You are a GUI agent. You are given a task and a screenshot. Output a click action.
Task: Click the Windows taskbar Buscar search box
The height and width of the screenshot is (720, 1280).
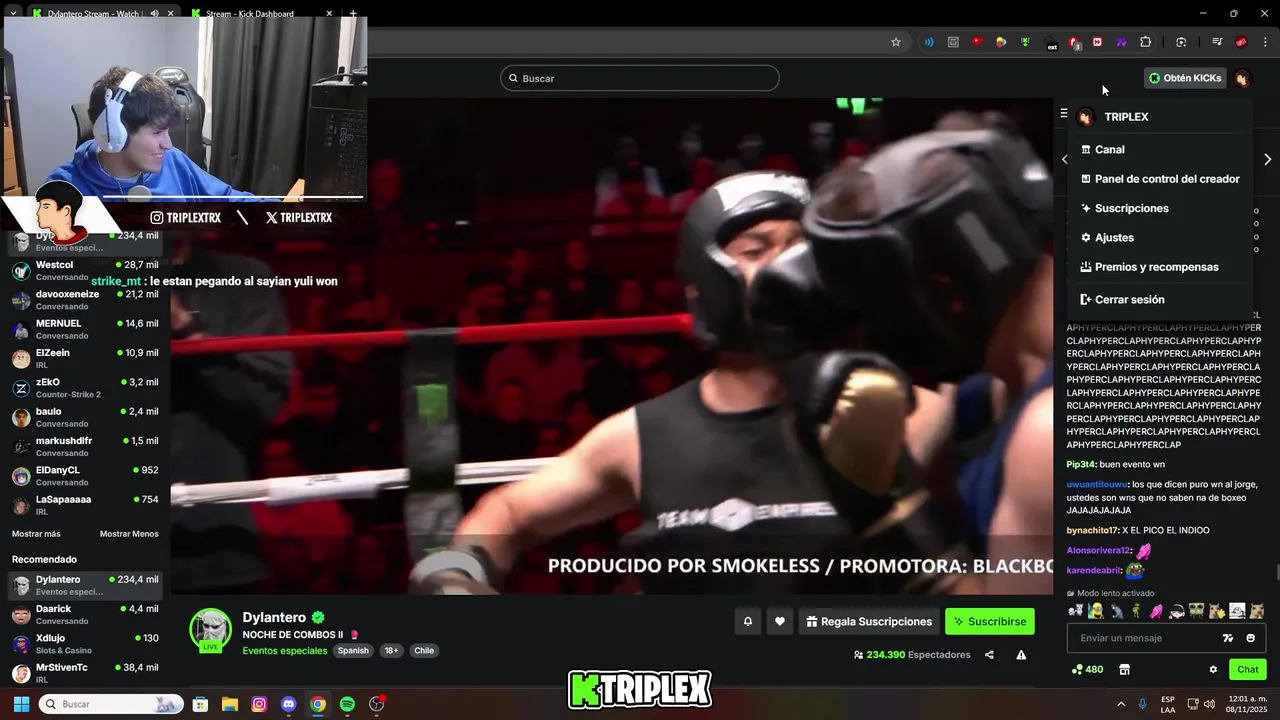tap(112, 704)
